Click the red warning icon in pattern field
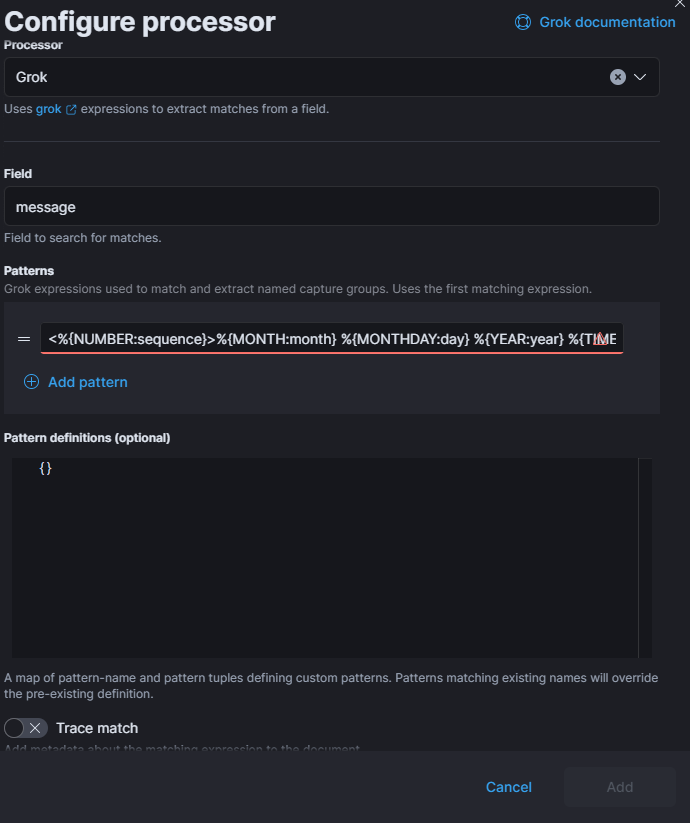The width and height of the screenshot is (690, 823). 600,339
